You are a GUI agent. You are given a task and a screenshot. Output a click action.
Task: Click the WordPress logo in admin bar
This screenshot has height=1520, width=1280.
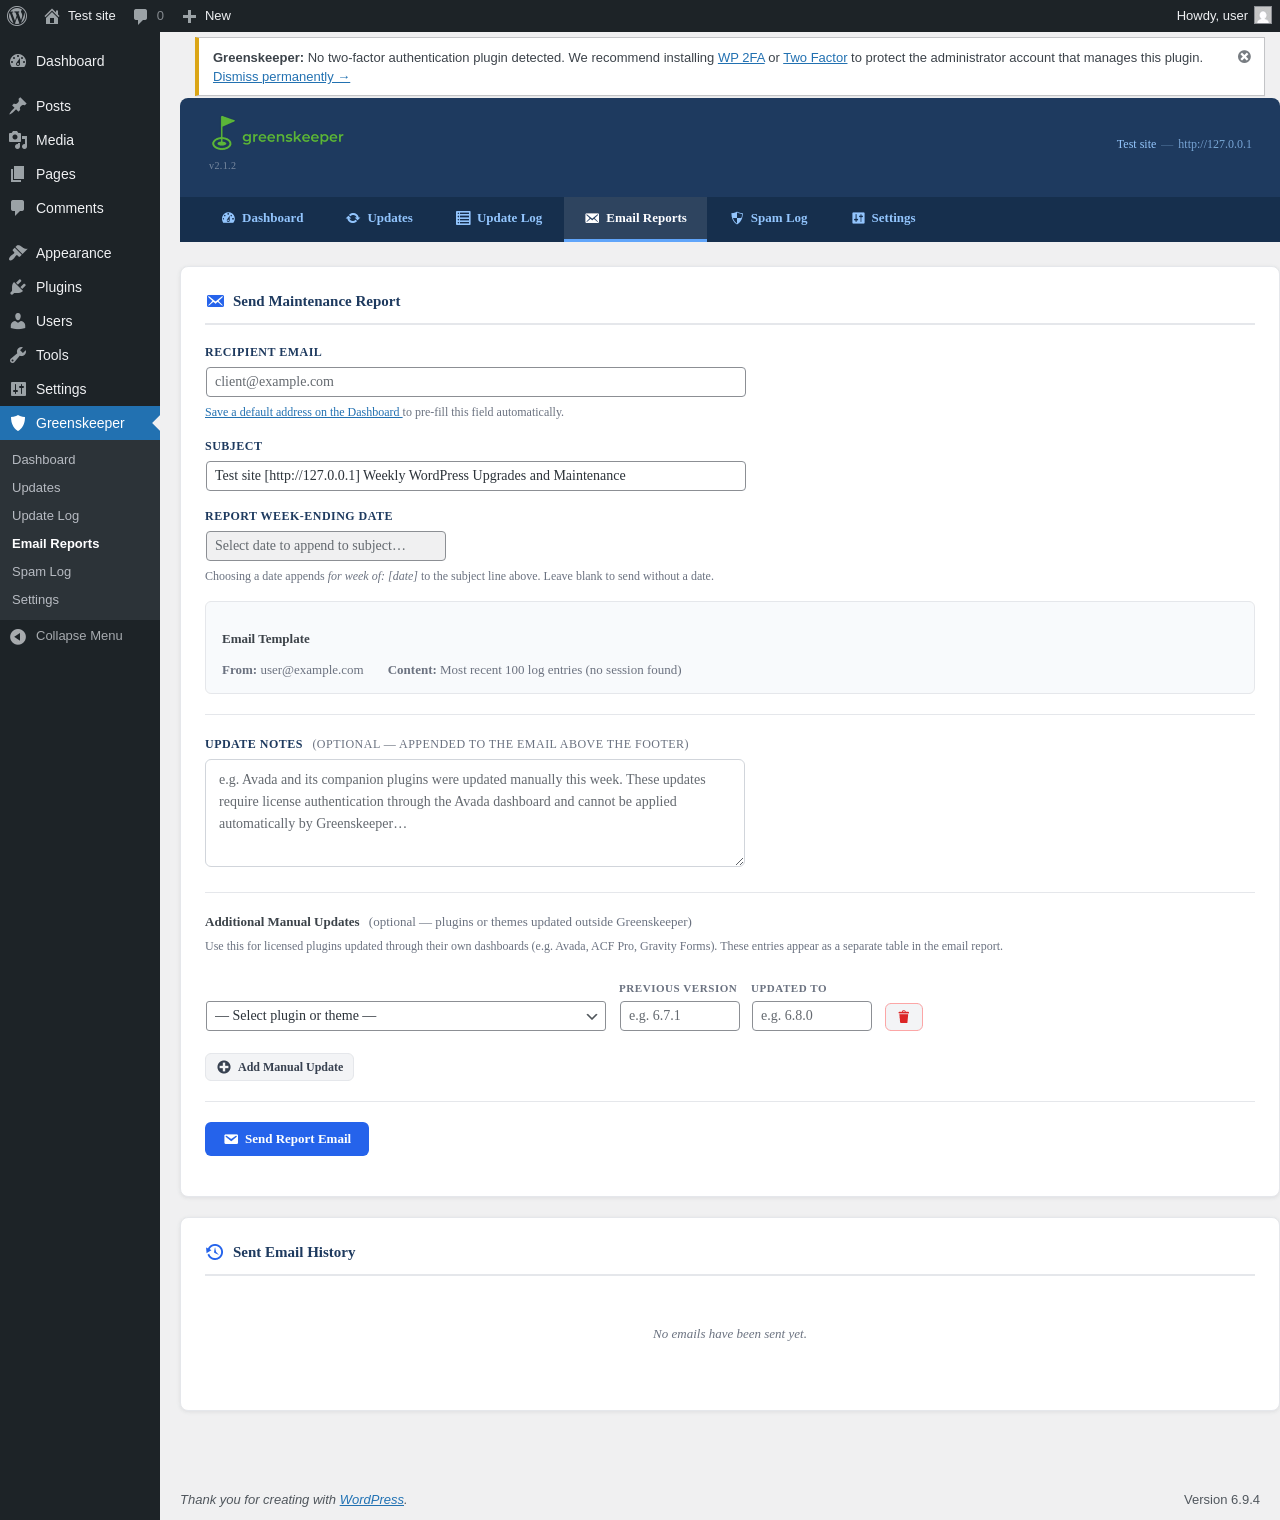click(17, 16)
